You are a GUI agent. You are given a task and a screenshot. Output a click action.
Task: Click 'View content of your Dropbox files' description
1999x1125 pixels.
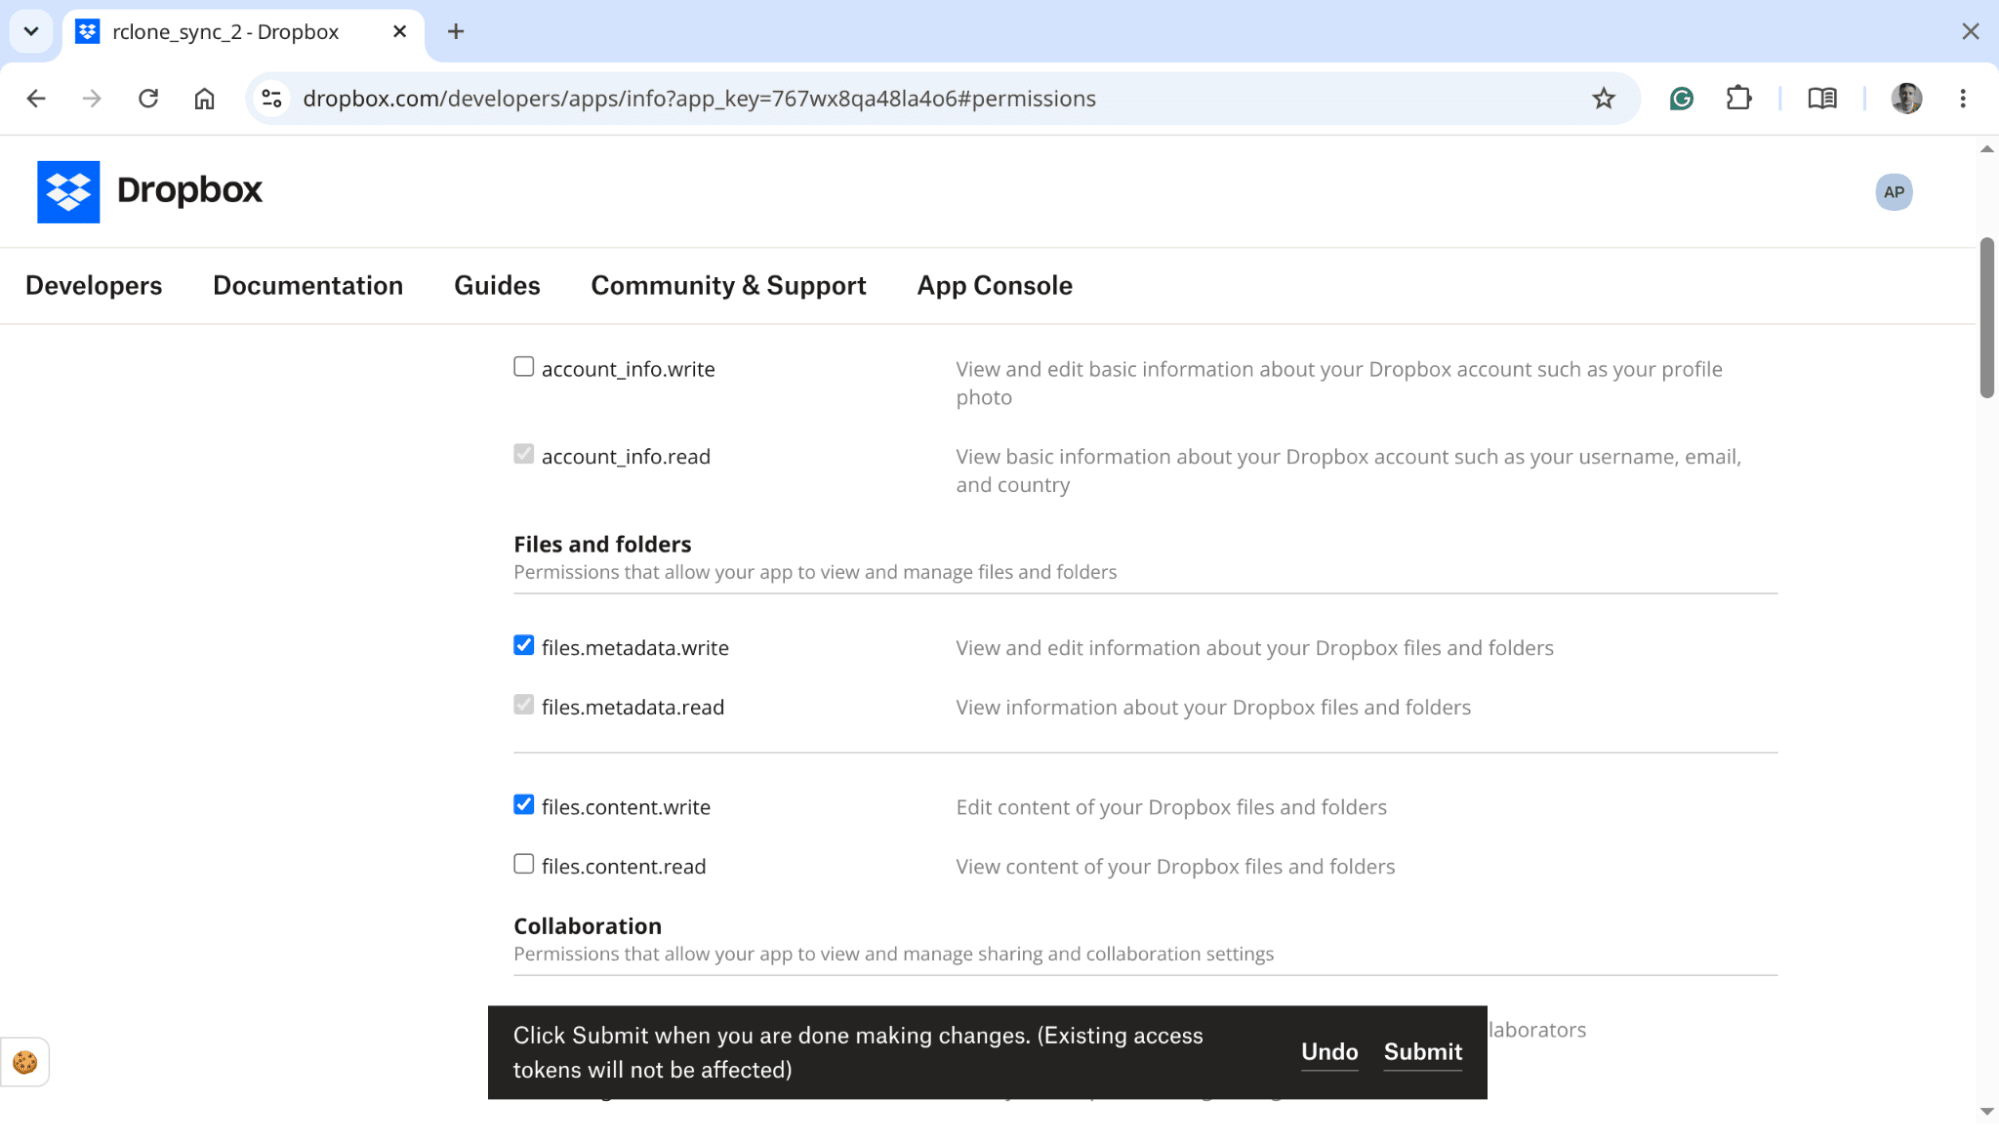[1175, 866]
